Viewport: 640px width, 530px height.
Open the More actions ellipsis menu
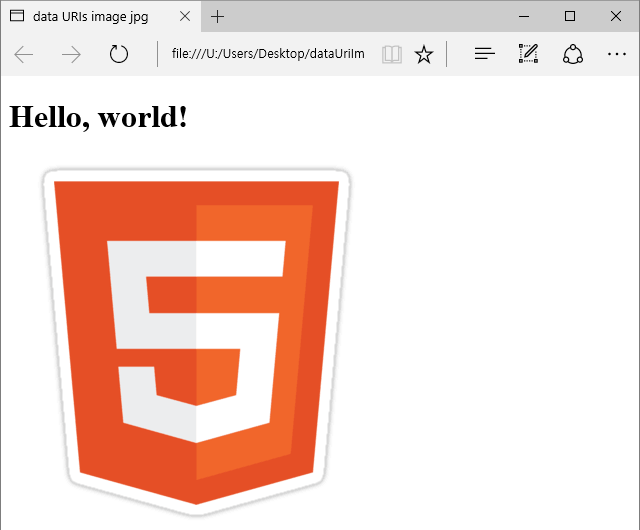tap(617, 54)
